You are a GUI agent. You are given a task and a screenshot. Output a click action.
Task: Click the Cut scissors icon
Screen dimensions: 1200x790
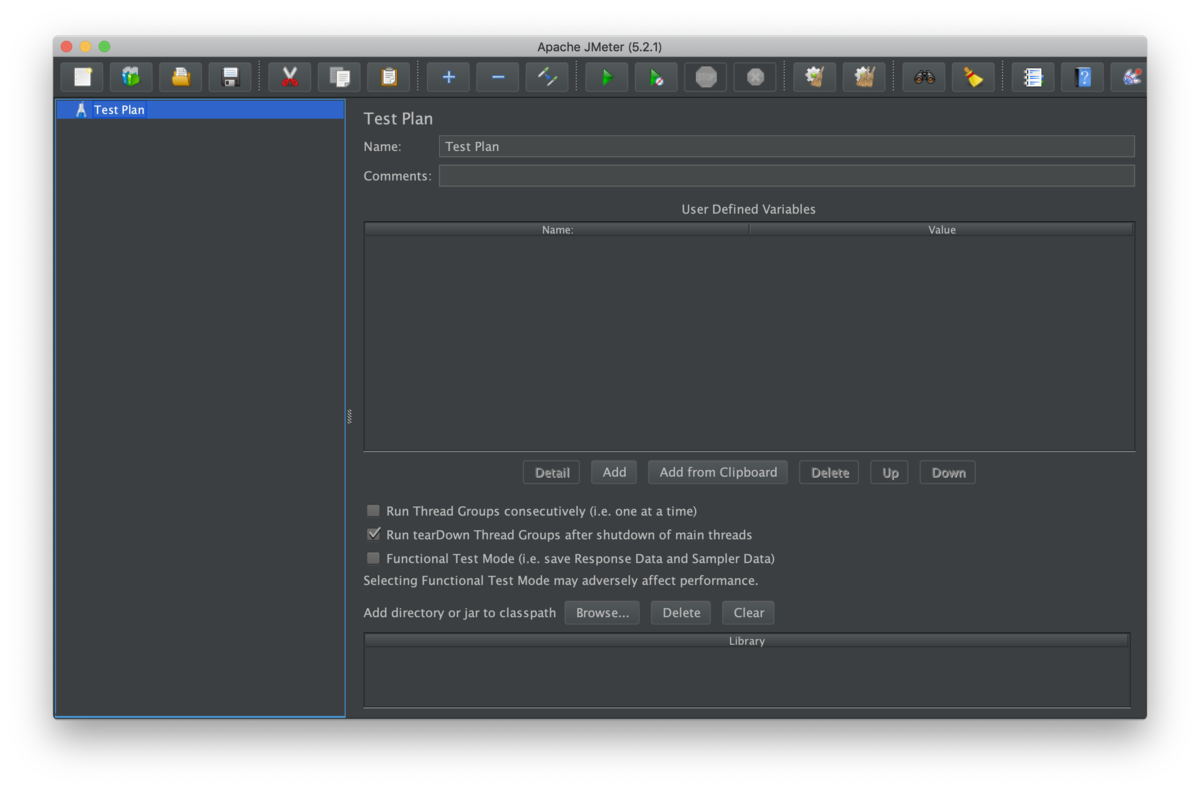[x=290, y=77]
